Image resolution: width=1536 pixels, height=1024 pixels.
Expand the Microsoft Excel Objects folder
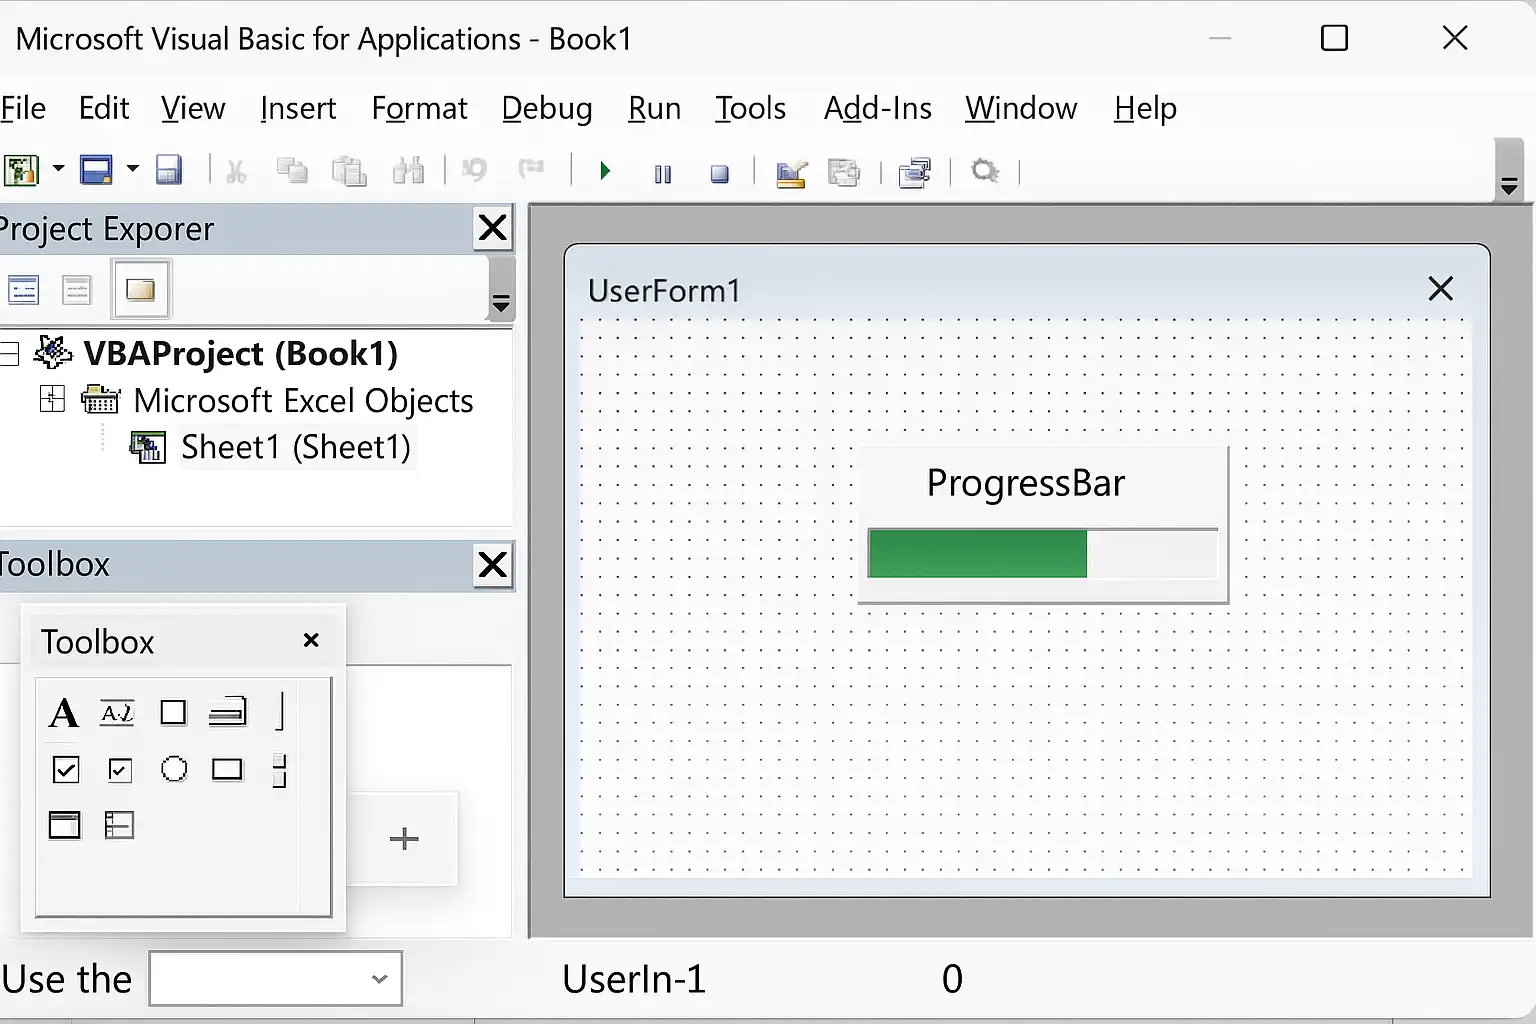point(52,400)
